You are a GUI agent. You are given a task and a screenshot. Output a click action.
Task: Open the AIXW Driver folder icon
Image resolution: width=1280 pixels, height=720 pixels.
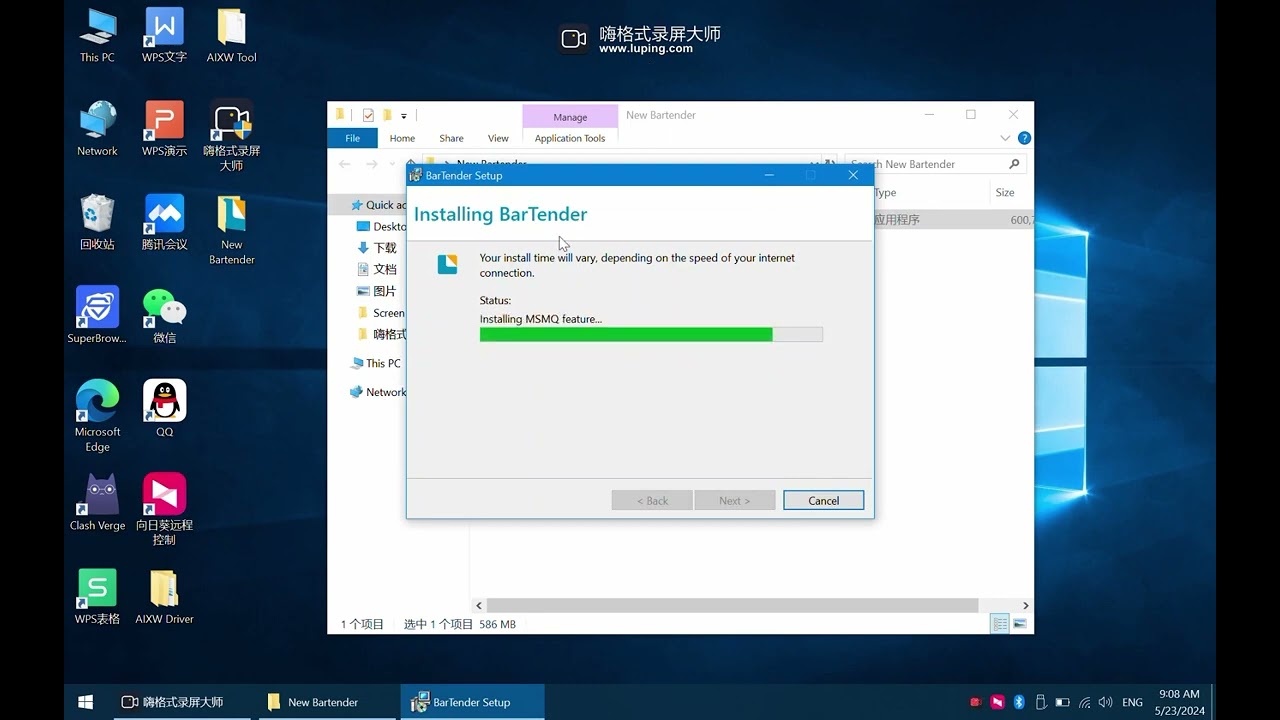[x=164, y=596]
